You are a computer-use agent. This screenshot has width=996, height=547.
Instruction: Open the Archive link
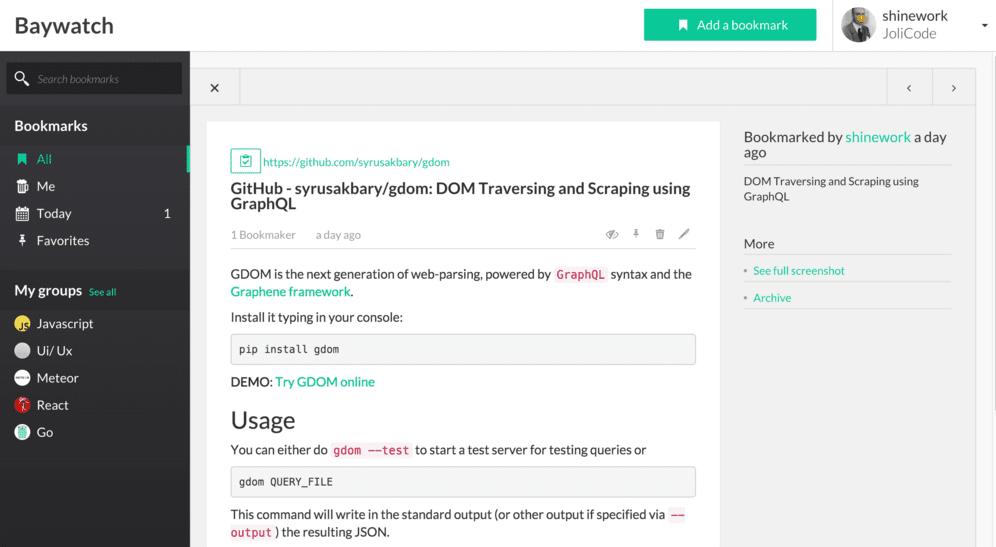pyautogui.click(x=772, y=298)
